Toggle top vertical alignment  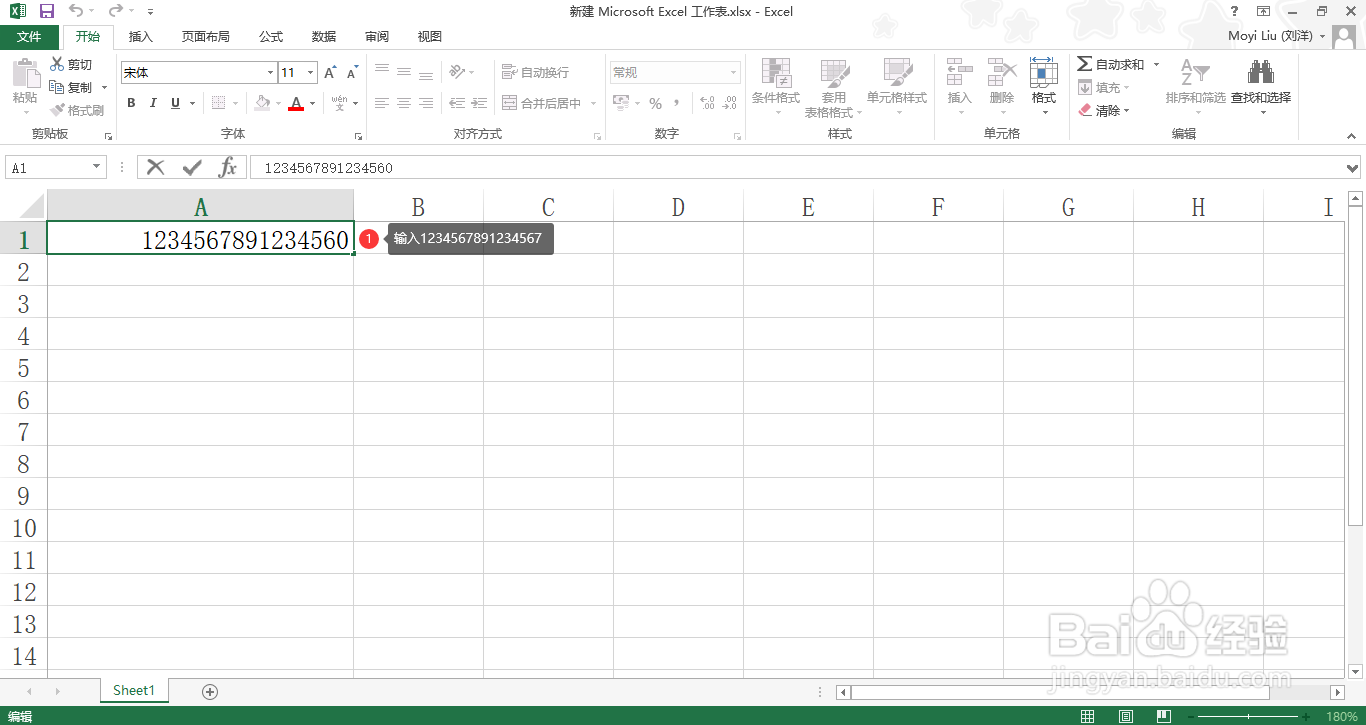[382, 72]
